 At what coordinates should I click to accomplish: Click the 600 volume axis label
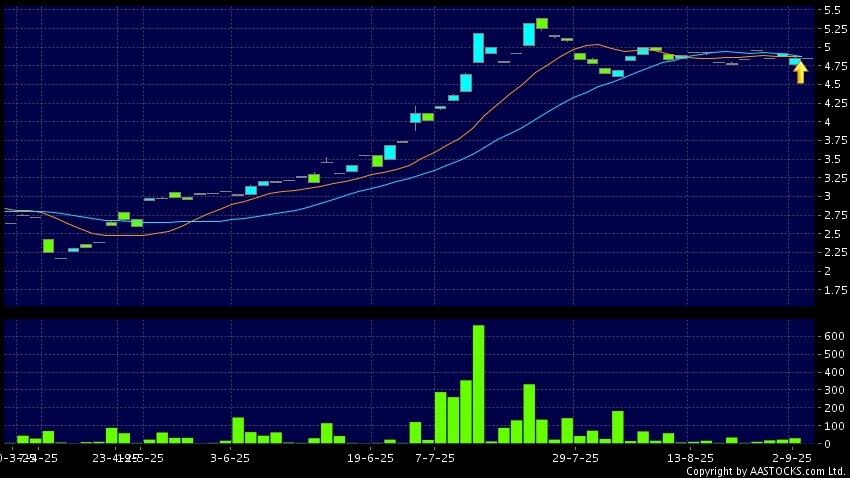832,336
